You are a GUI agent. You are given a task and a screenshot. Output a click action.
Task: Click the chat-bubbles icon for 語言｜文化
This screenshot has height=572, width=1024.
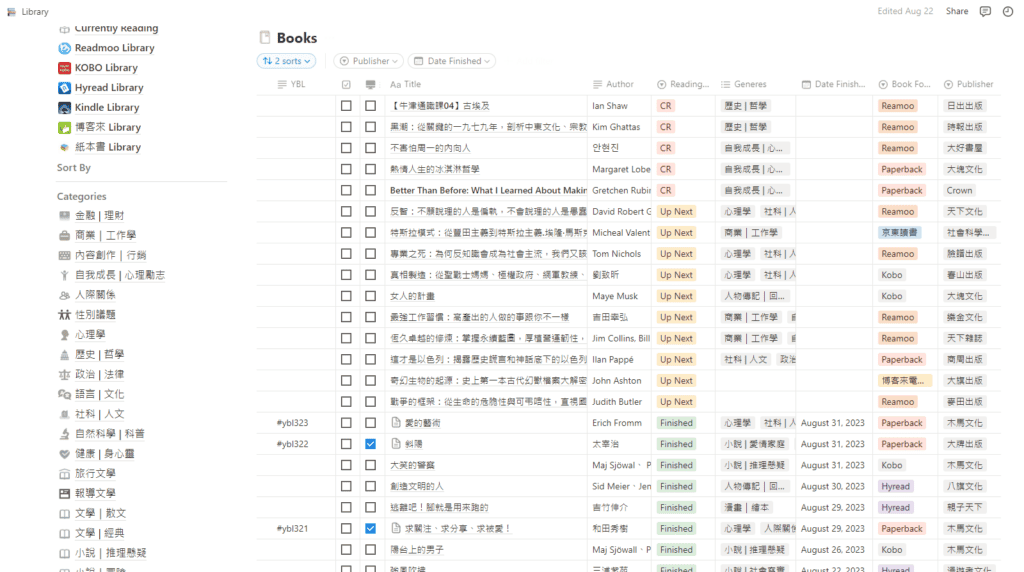pyautogui.click(x=64, y=394)
